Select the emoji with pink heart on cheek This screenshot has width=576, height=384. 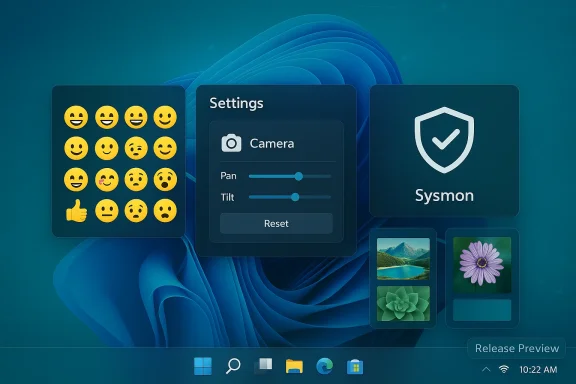point(107,180)
